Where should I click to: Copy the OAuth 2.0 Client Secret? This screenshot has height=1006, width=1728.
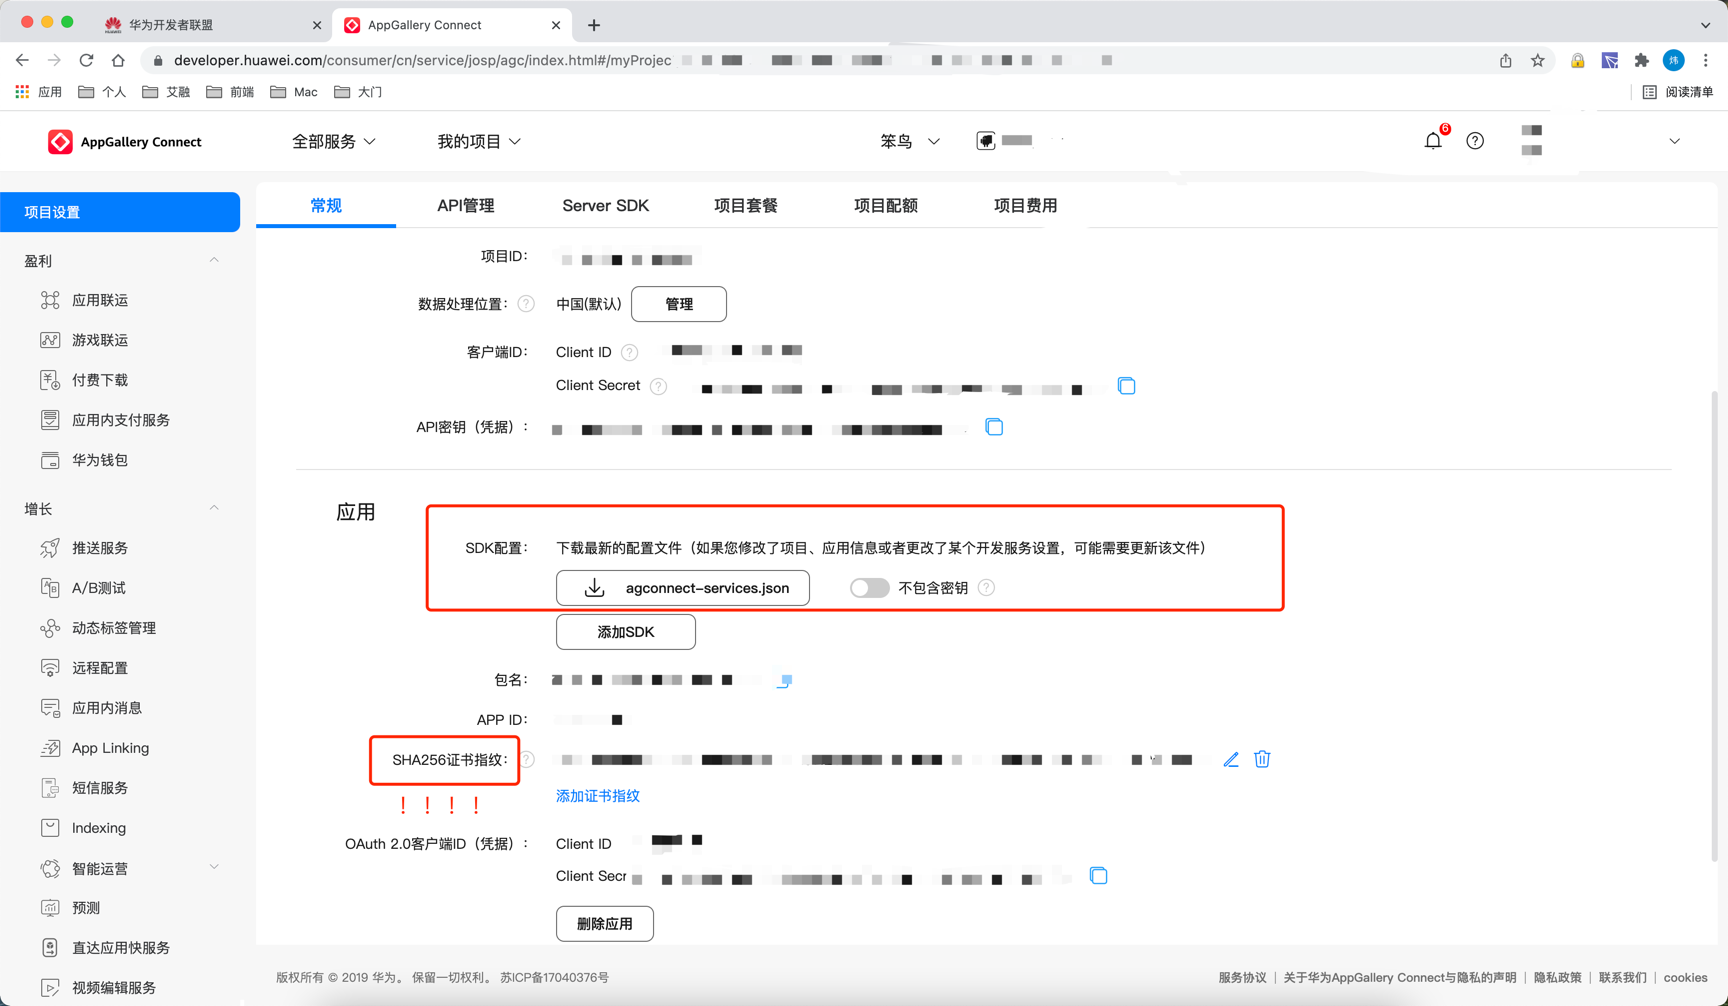pyautogui.click(x=1098, y=876)
